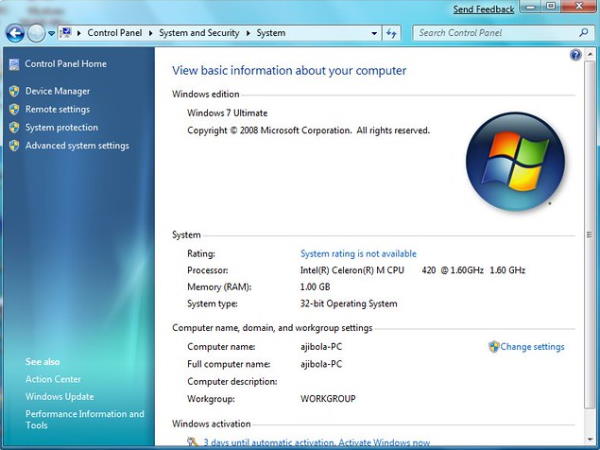
Task: Click the Control Panel Home icon
Action: point(14,64)
